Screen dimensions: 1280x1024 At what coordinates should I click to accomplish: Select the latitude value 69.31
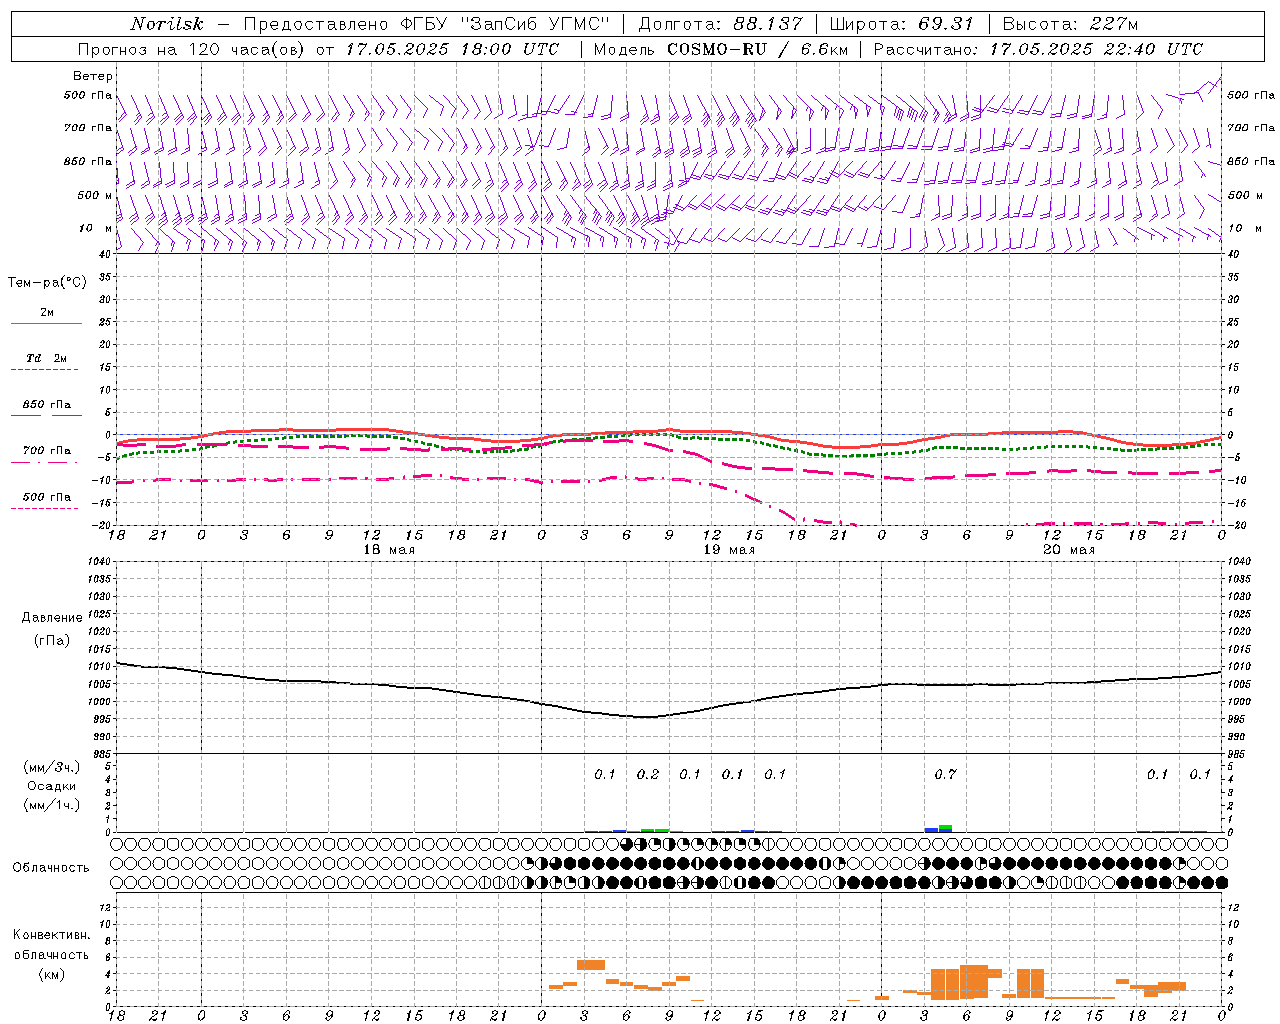[x=945, y=24]
